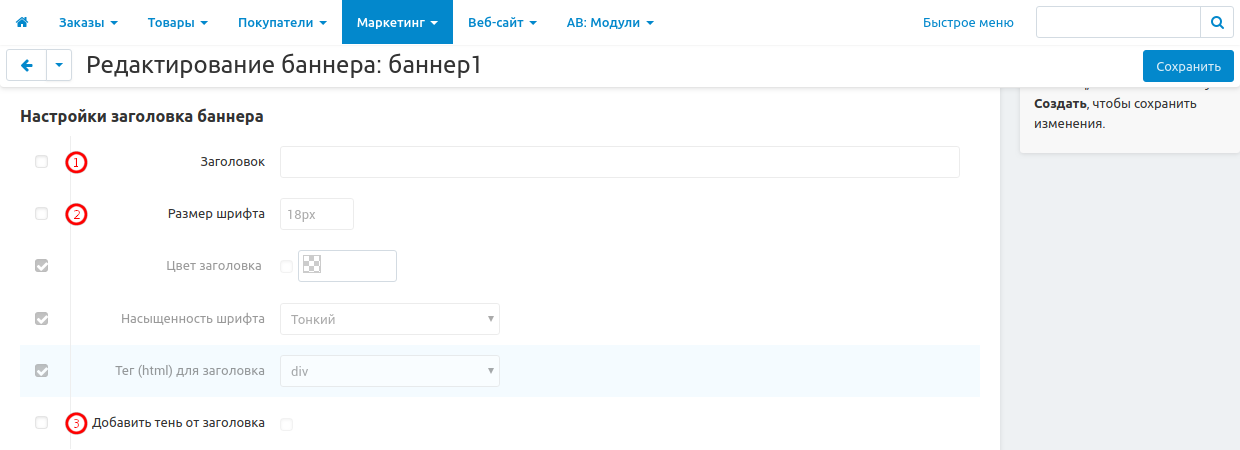The image size is (1240, 450).
Task: Click red circled marker number 2
Action: [x=77, y=214]
